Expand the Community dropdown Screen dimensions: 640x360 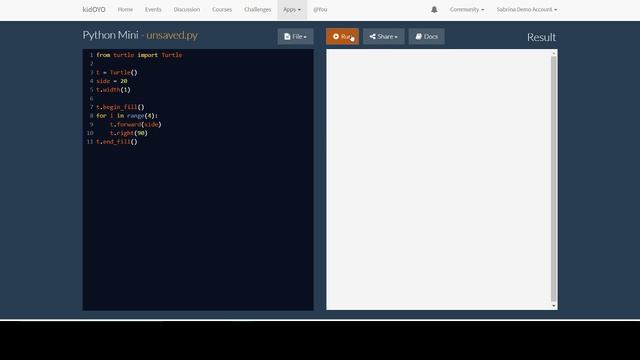(x=467, y=9)
